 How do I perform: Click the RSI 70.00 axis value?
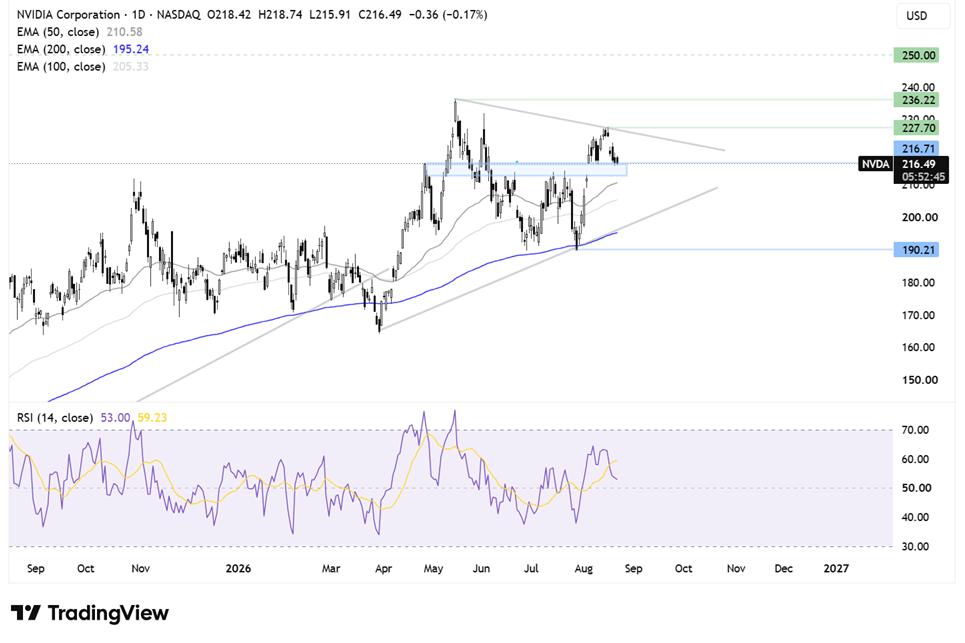pos(915,430)
